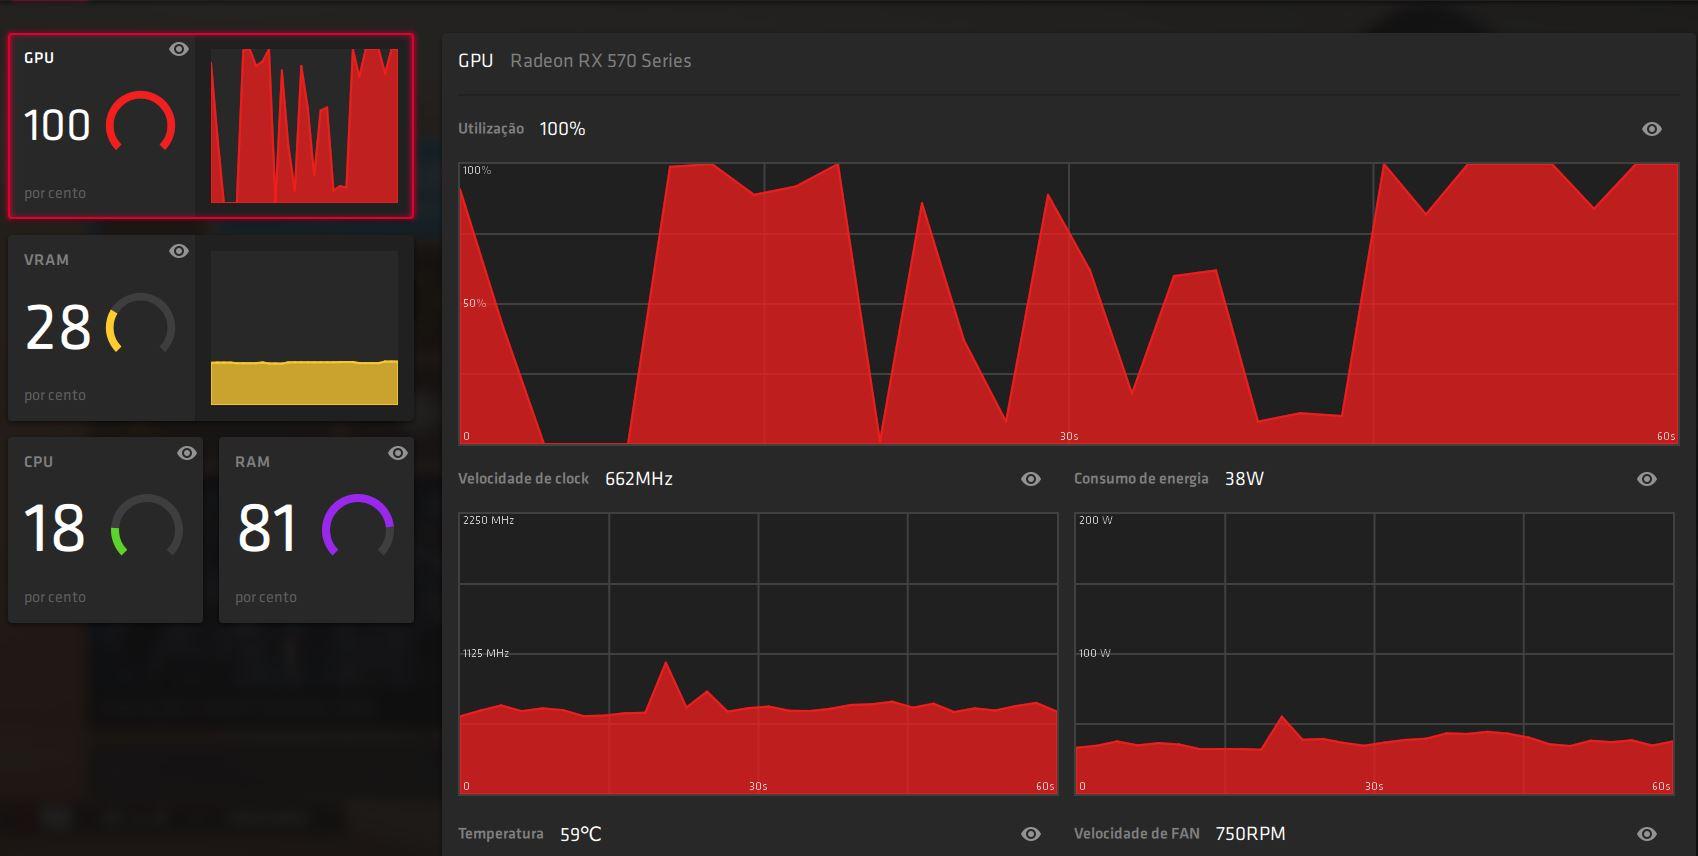Click the GPU 100 percent value
This screenshot has width=1698, height=856.
(57, 126)
